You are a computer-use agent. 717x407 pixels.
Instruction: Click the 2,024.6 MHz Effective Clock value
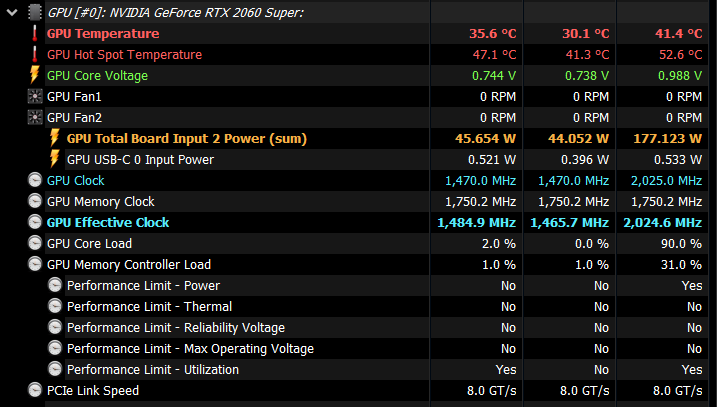(x=663, y=223)
